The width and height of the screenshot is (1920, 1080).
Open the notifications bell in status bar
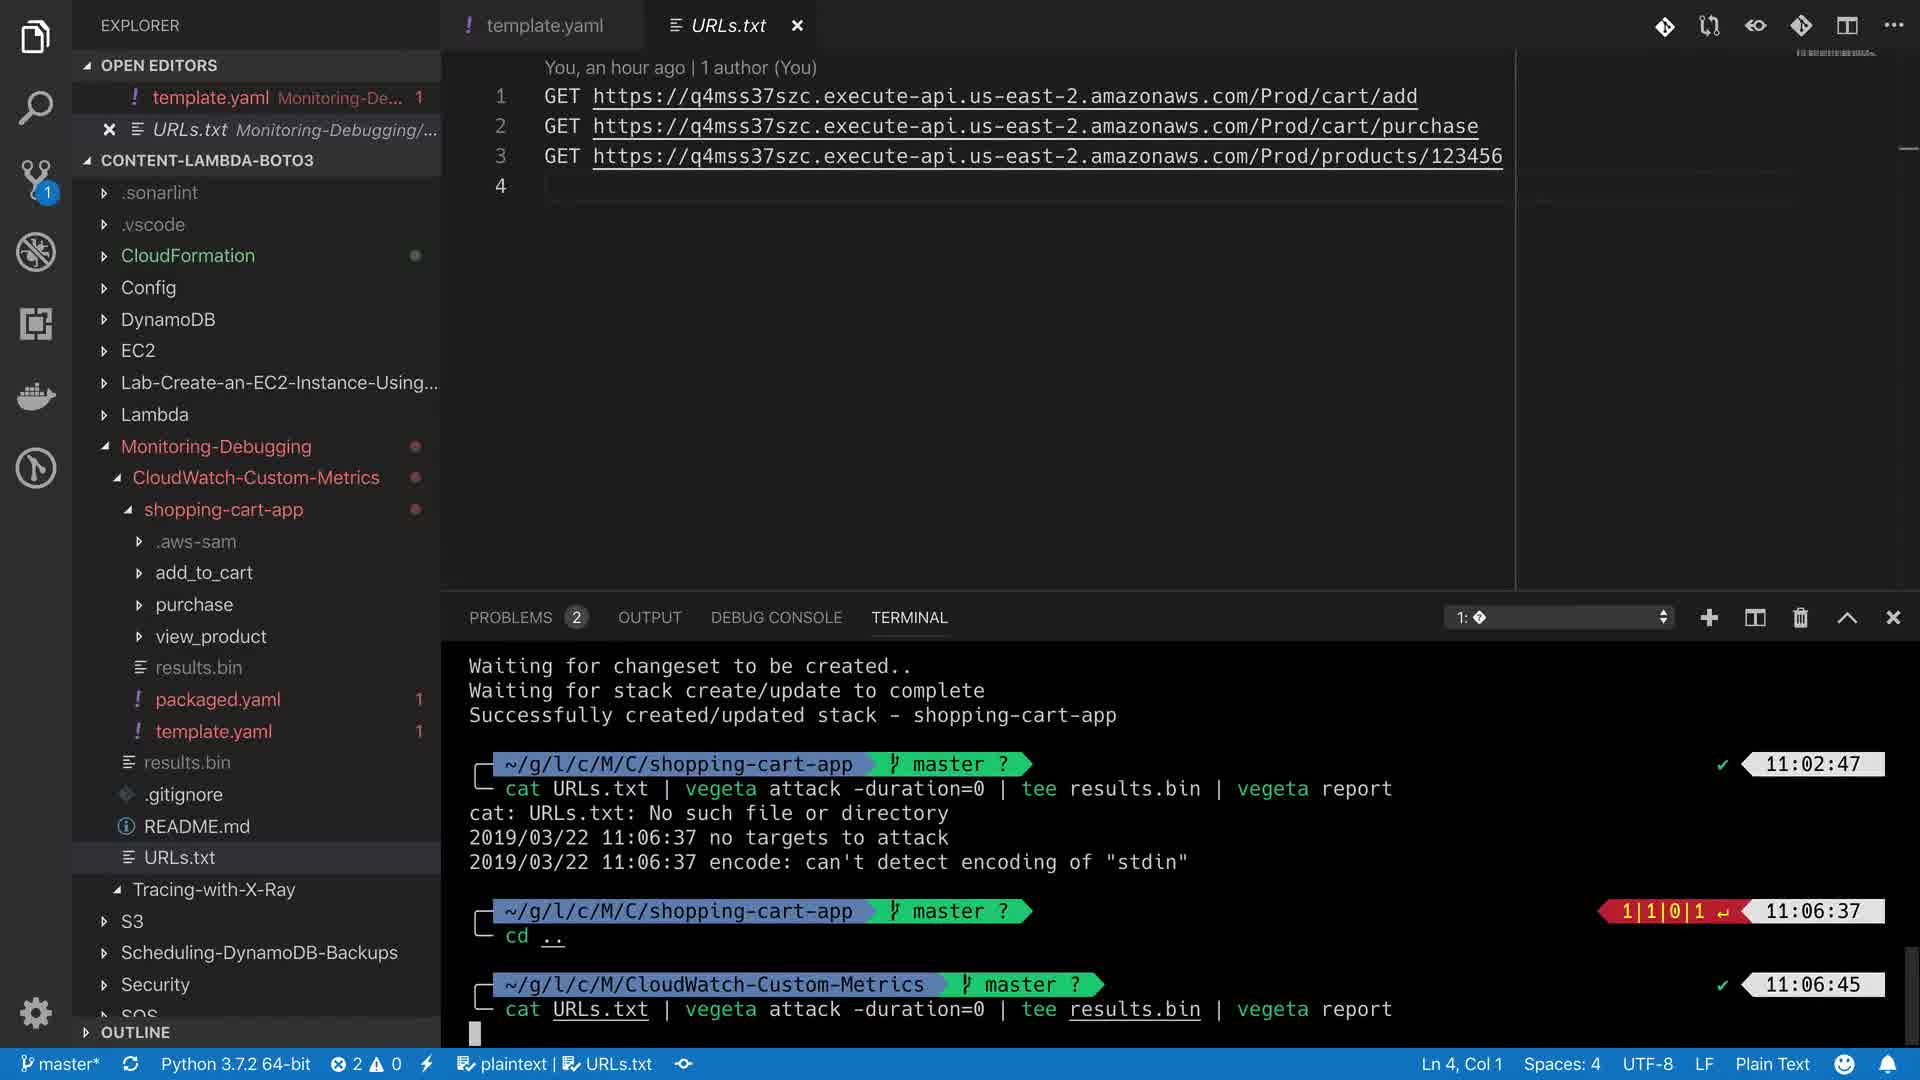coord(1887,1064)
